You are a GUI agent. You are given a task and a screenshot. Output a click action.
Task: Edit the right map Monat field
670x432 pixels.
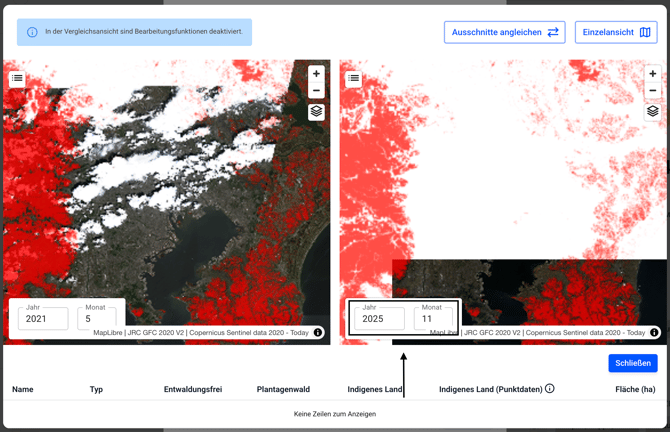tap(433, 319)
